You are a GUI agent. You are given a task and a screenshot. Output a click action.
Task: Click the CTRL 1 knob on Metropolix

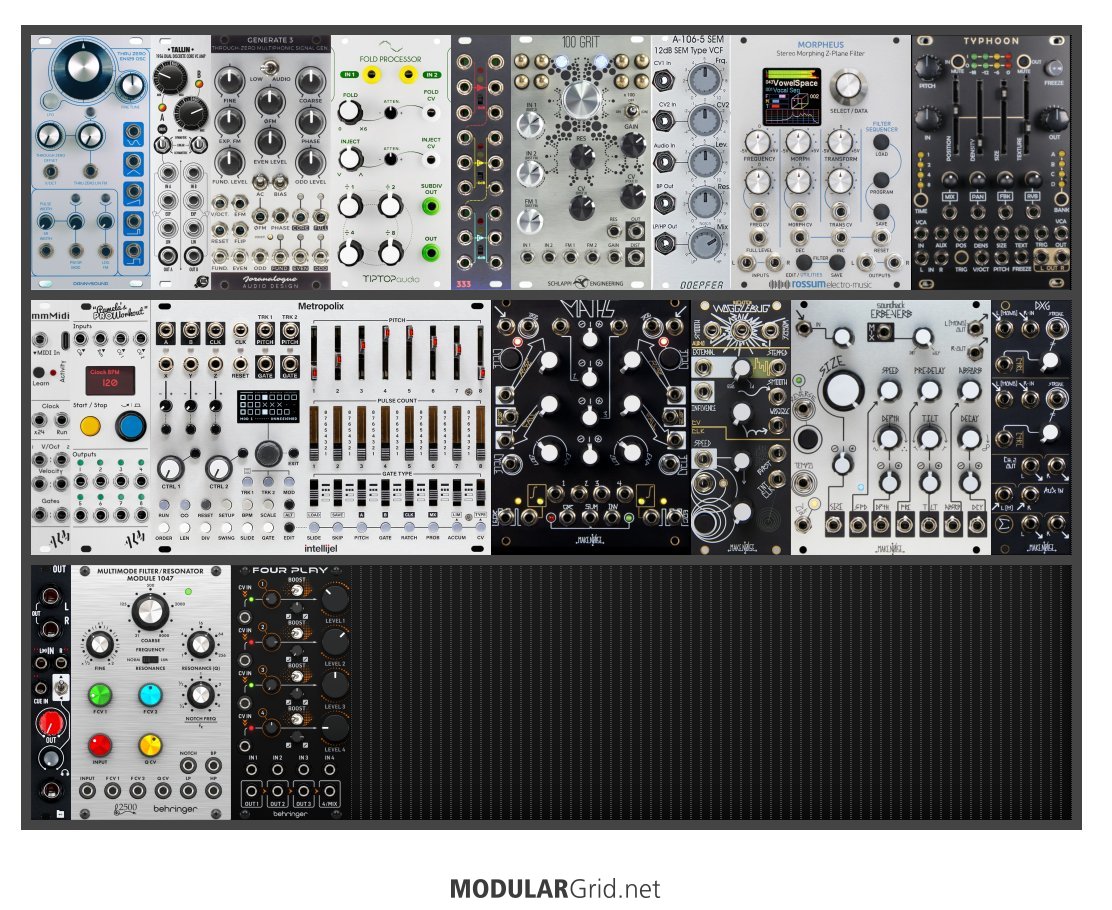(170, 468)
